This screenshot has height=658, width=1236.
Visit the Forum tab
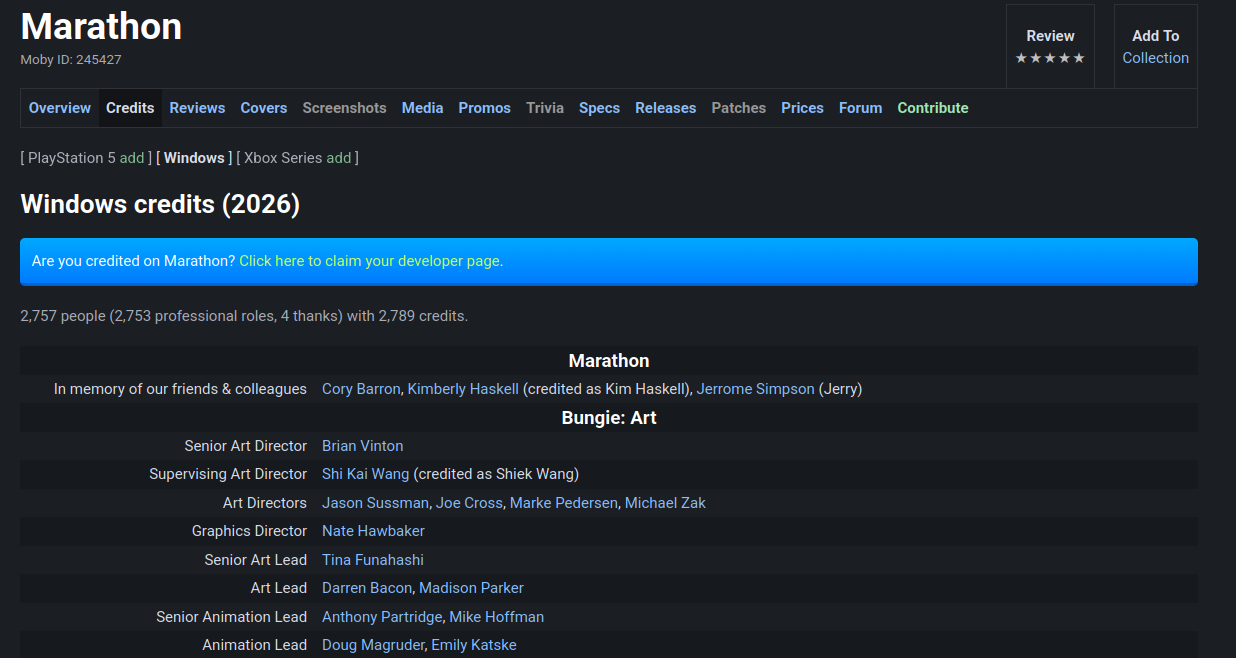[x=860, y=108]
